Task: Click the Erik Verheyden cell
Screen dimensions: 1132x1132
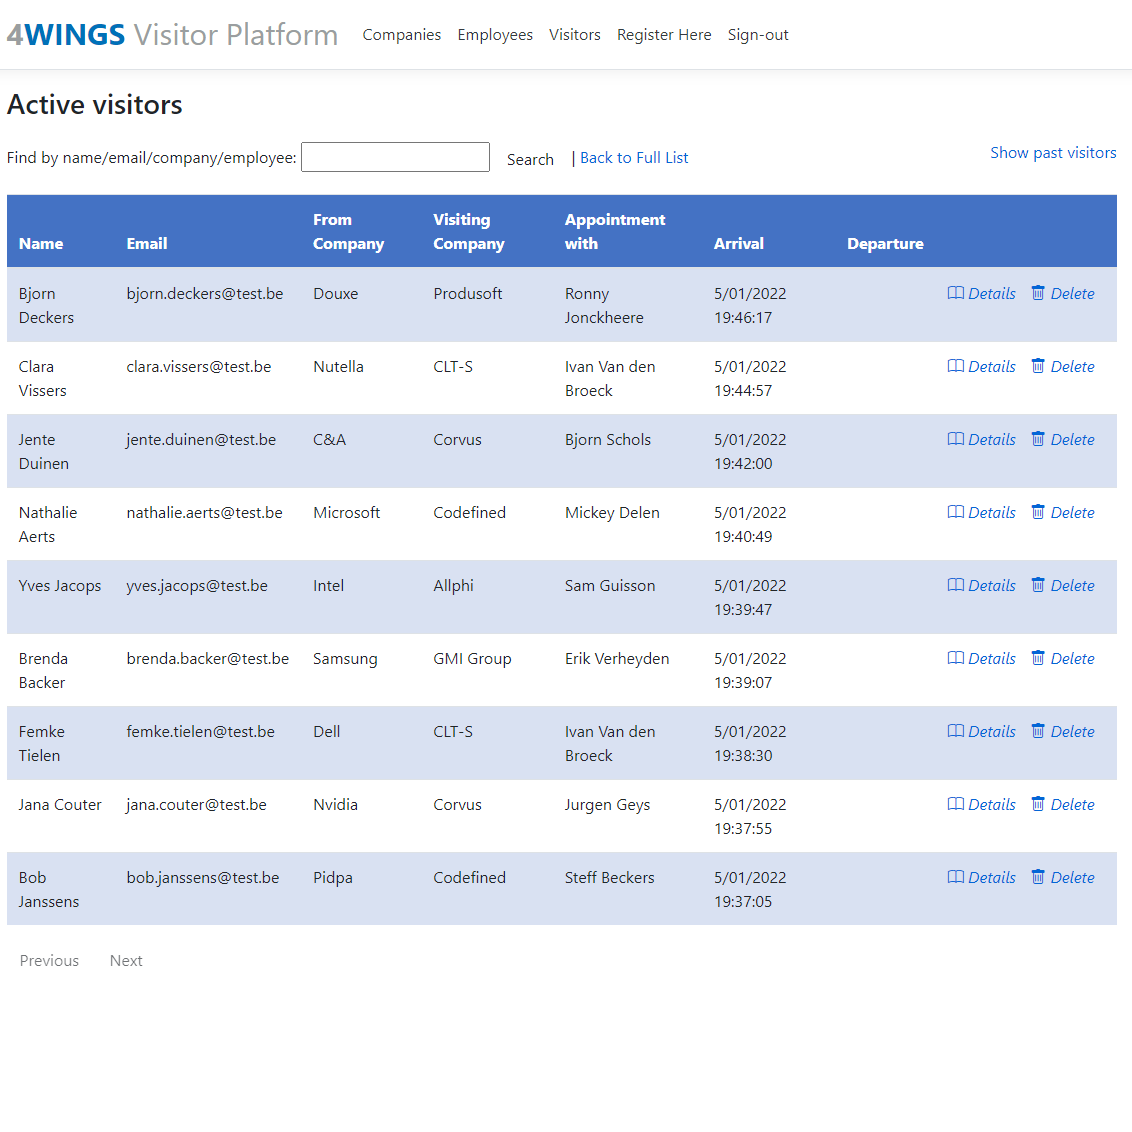Action: point(617,658)
